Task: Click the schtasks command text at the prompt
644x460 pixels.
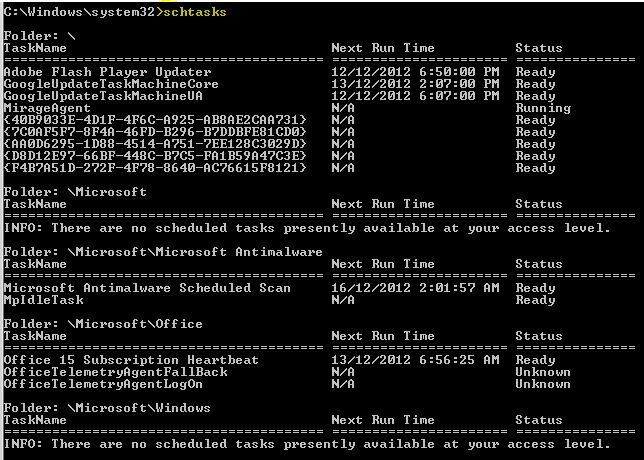Action: [195, 11]
